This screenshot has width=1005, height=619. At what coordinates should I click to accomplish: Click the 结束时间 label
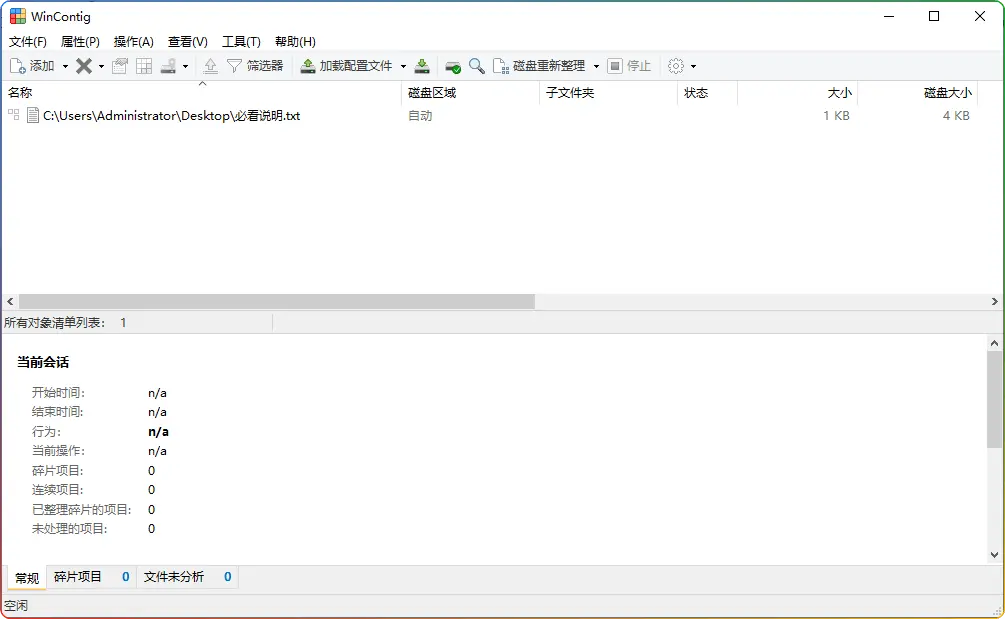(58, 412)
